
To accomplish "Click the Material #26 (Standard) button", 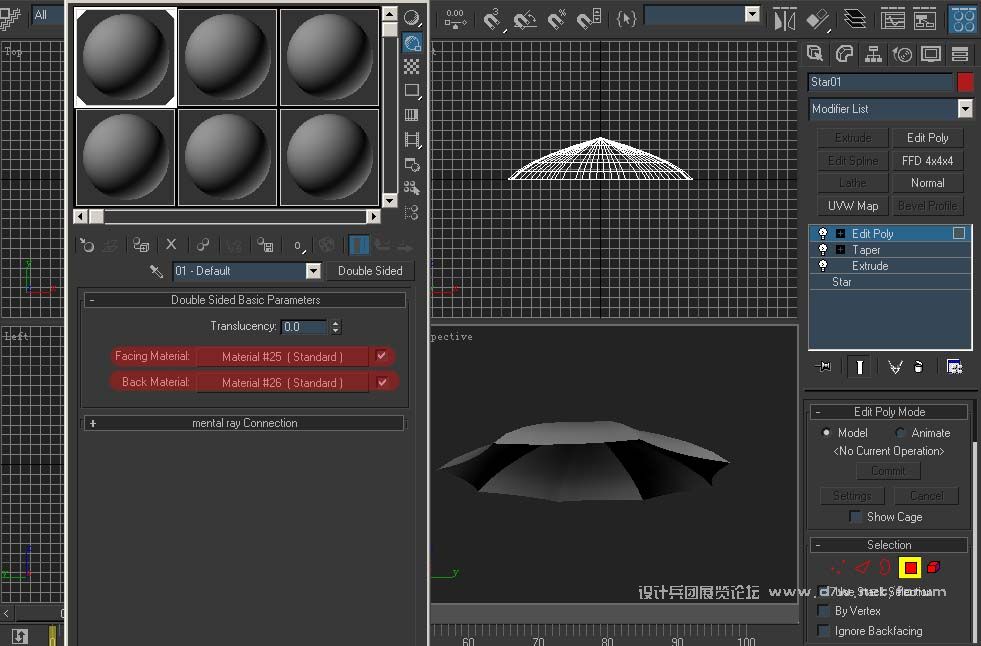I will click(x=282, y=383).
